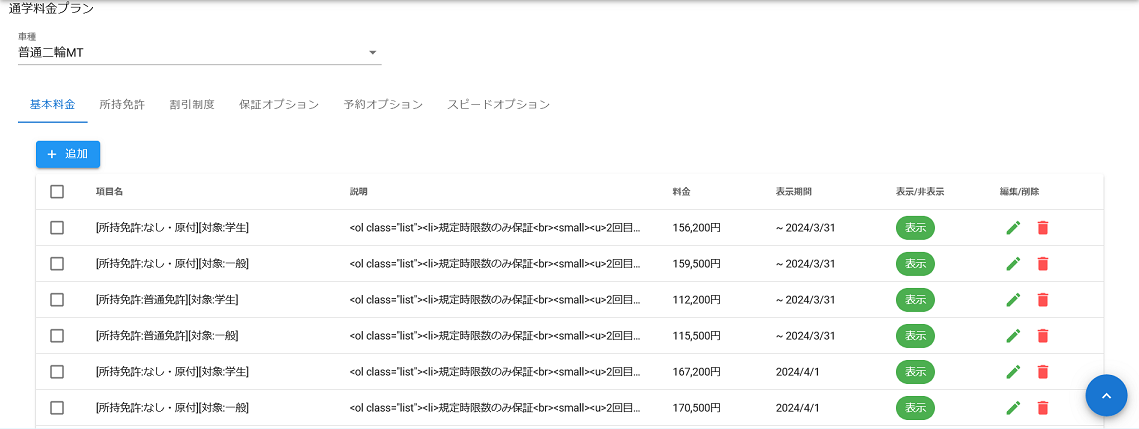Viewport: 1139px width, 429px height.
Task: Select the スピードオプション tab
Action: point(498,104)
